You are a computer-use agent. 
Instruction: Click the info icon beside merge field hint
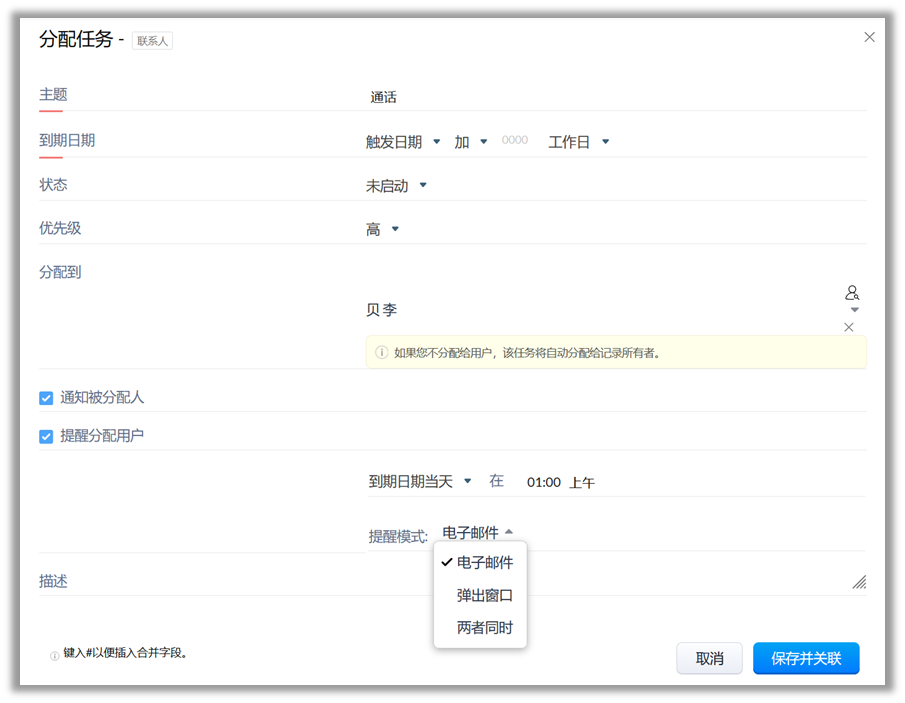[54, 656]
